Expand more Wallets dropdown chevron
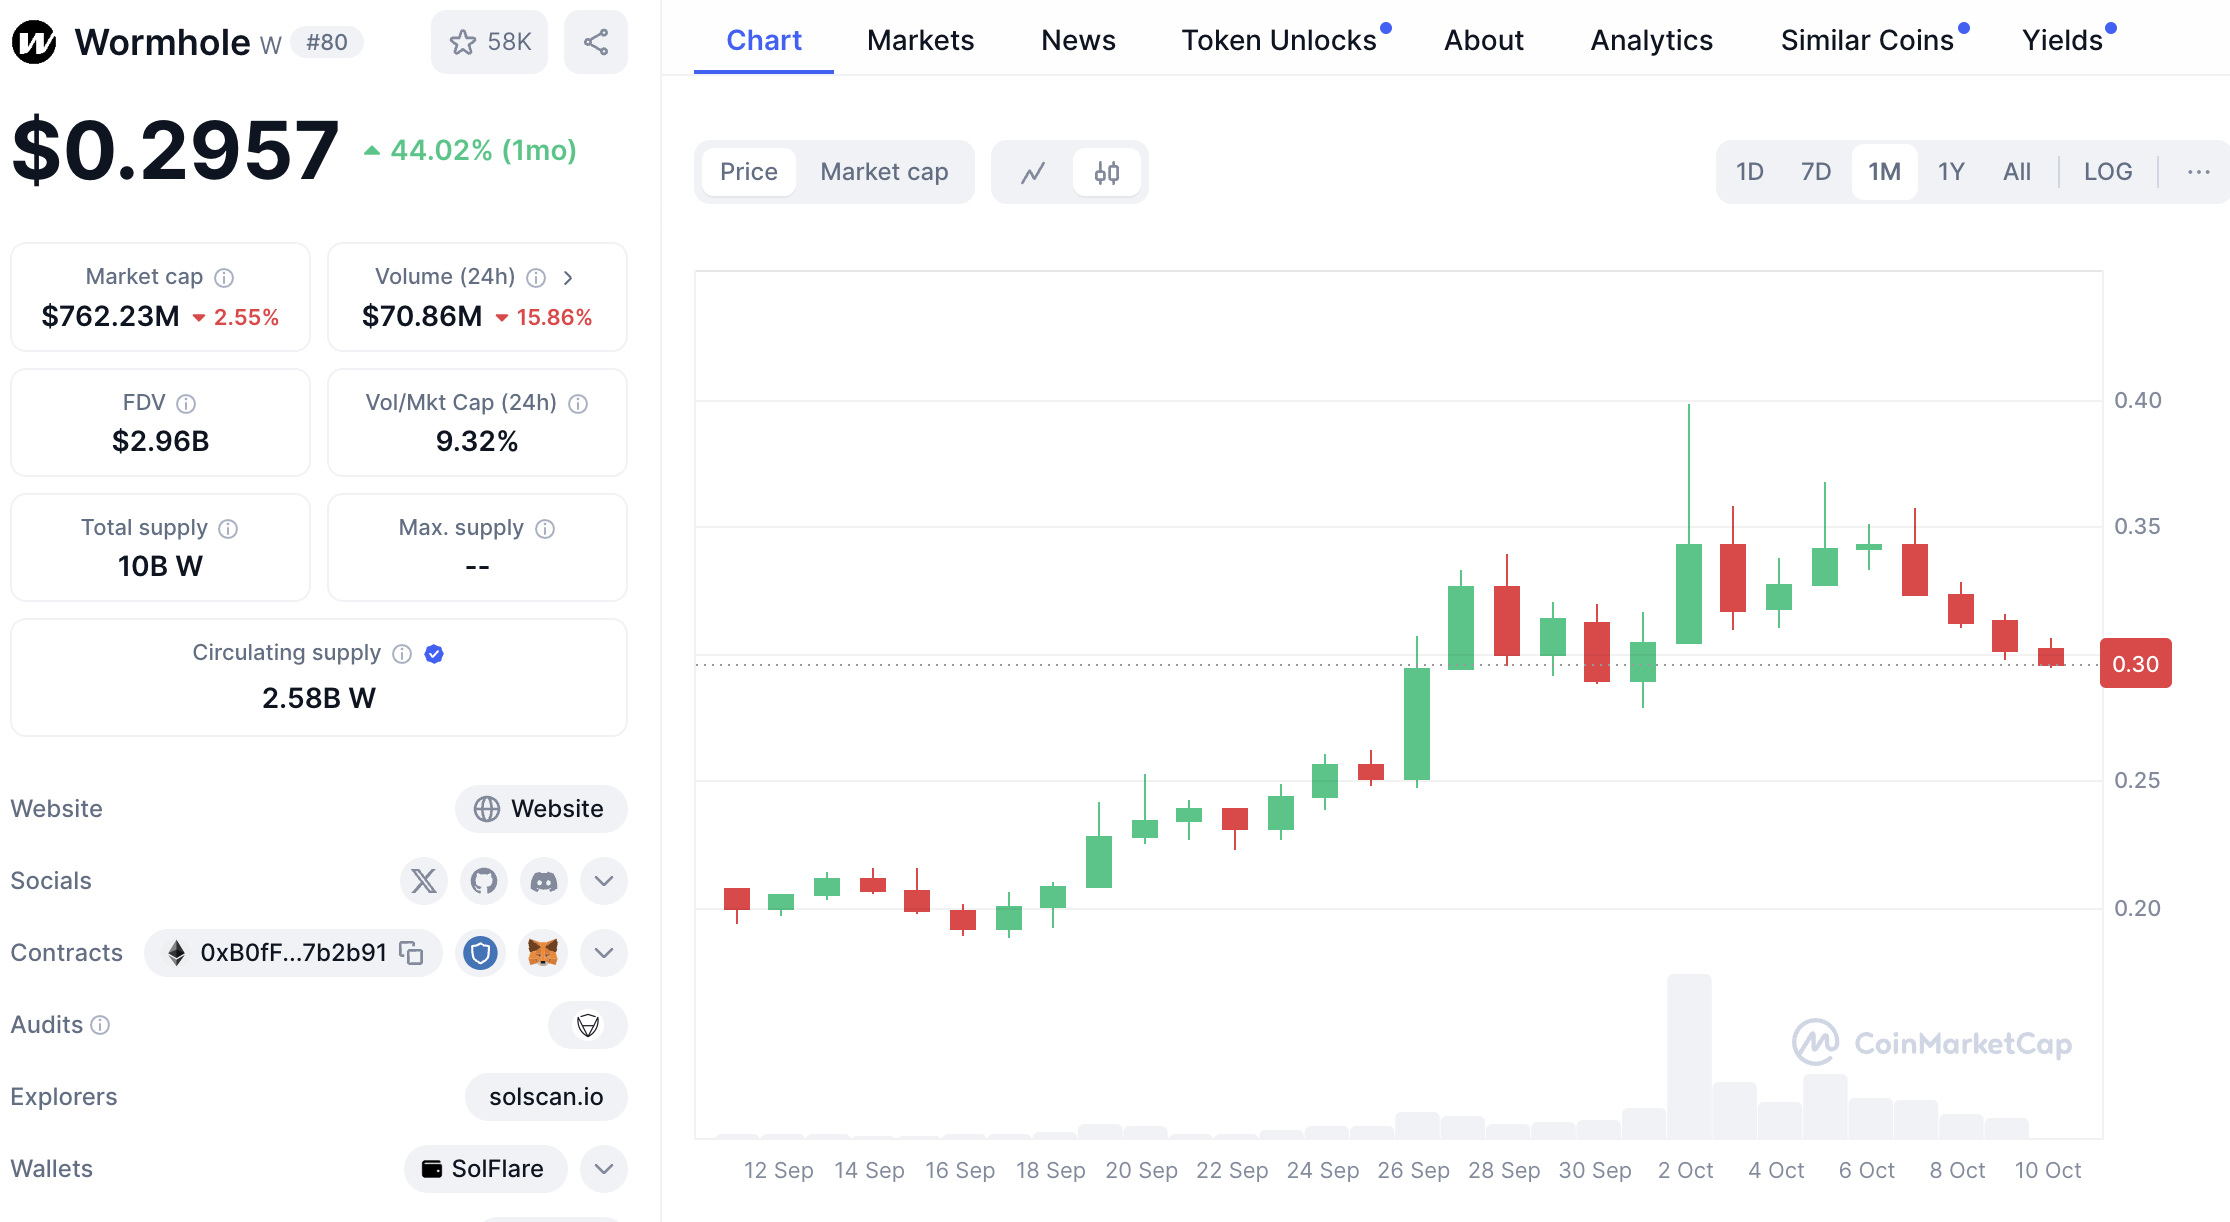Image resolution: width=2230 pixels, height=1222 pixels. pyautogui.click(x=604, y=1169)
